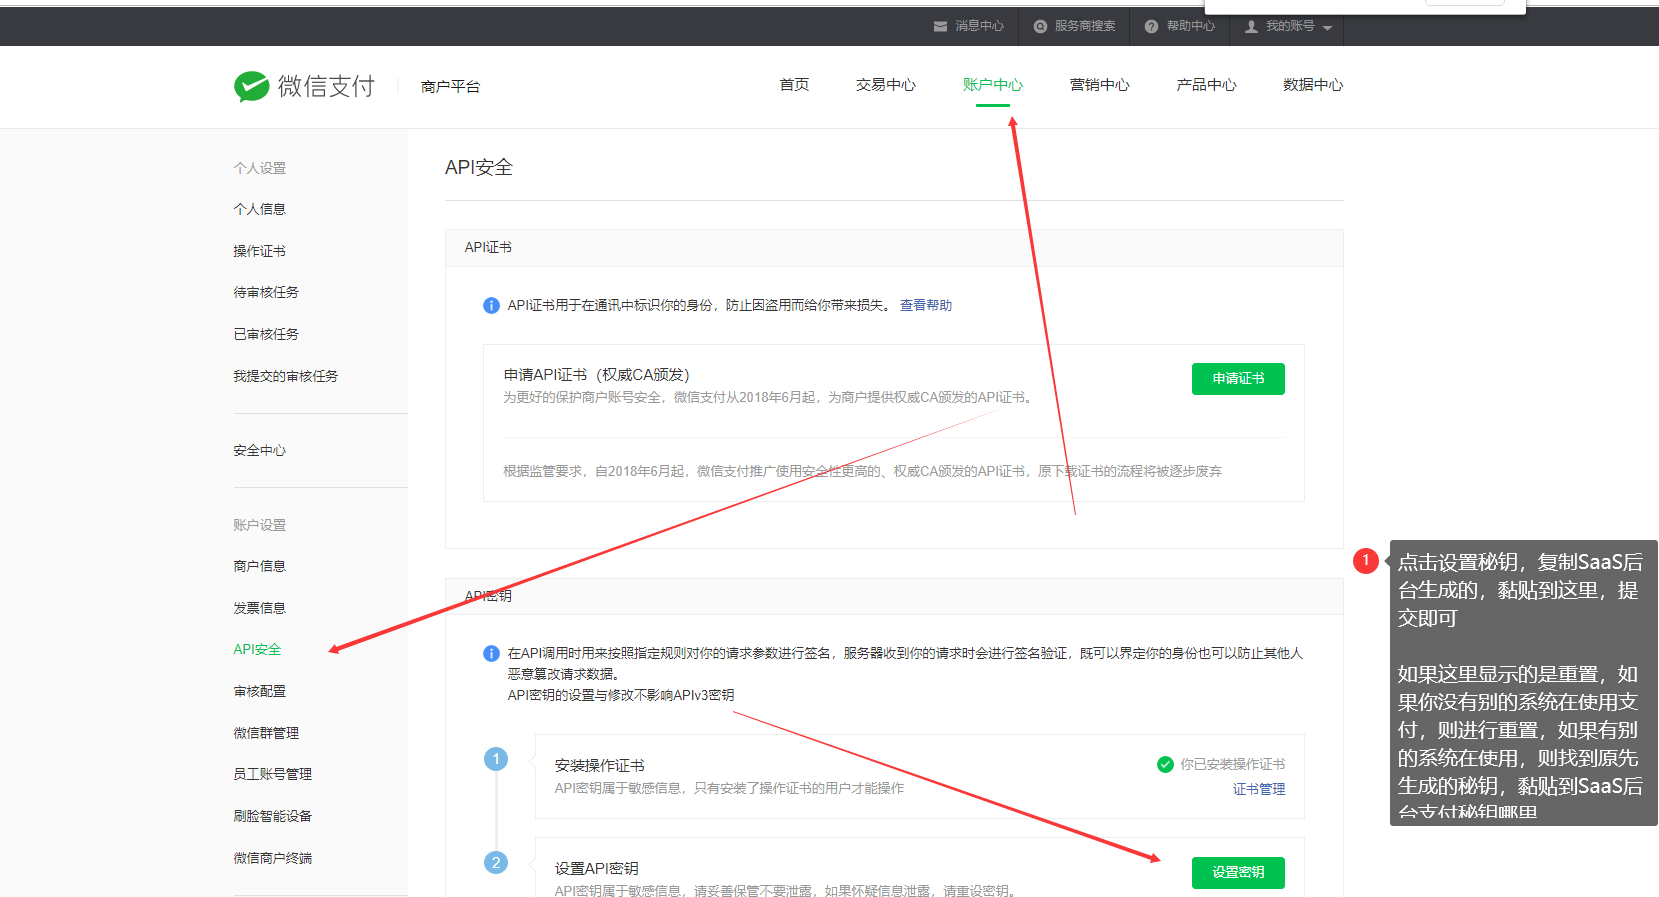
Task: Open the 消息中心 message center
Action: pos(968,26)
